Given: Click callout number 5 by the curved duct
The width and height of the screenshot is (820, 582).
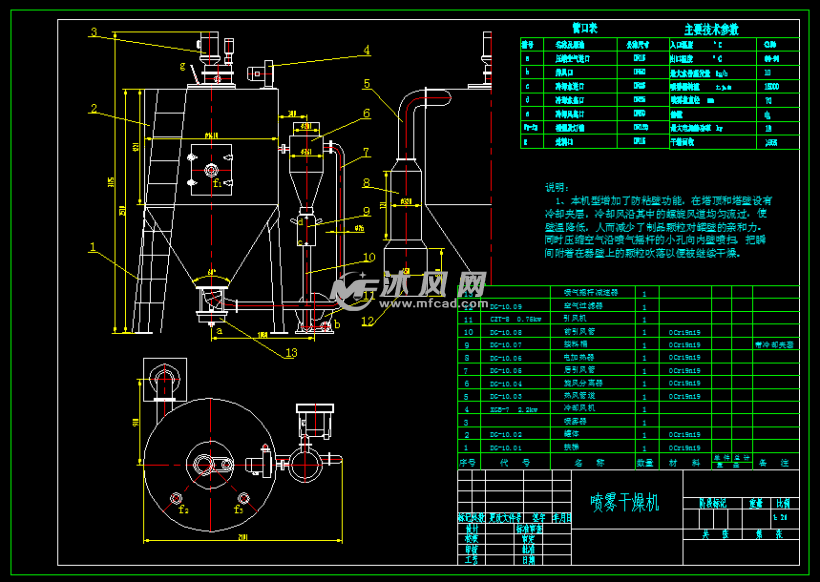Looking at the screenshot, I should (367, 84).
